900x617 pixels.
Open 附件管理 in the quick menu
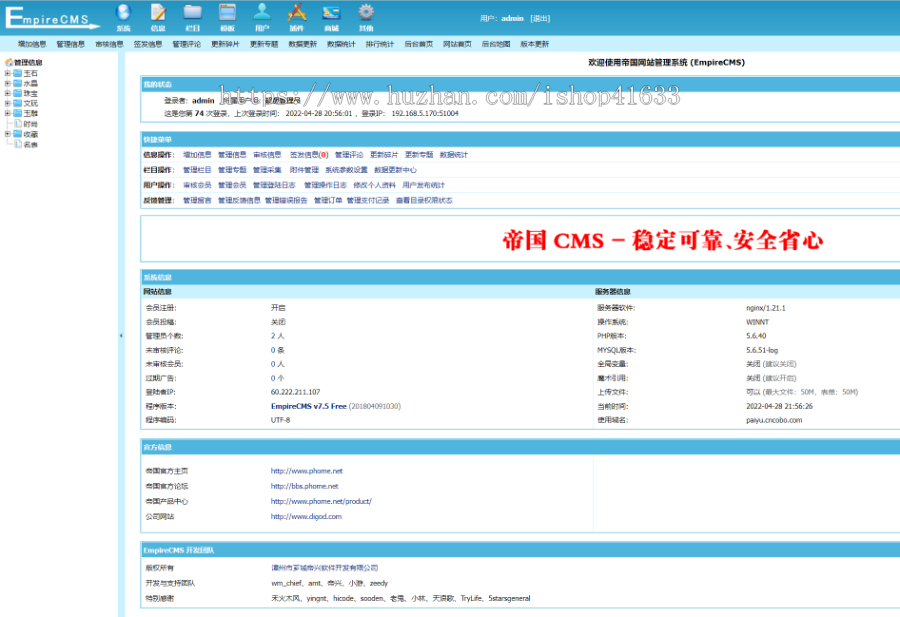[304, 170]
